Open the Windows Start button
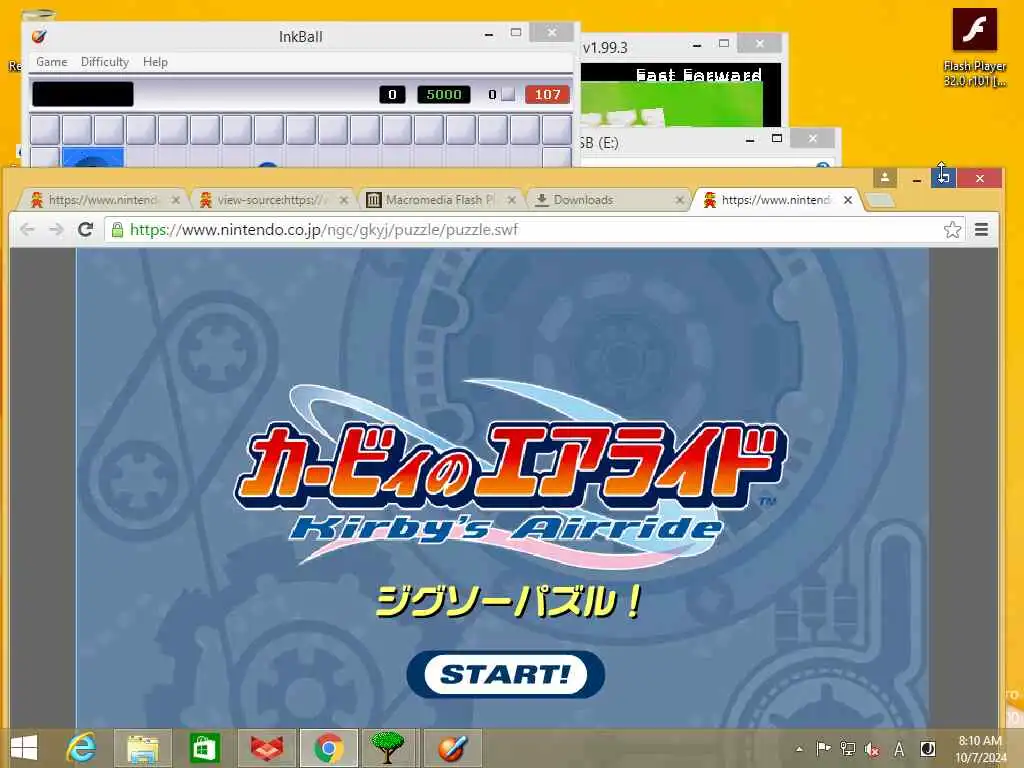 coord(24,748)
